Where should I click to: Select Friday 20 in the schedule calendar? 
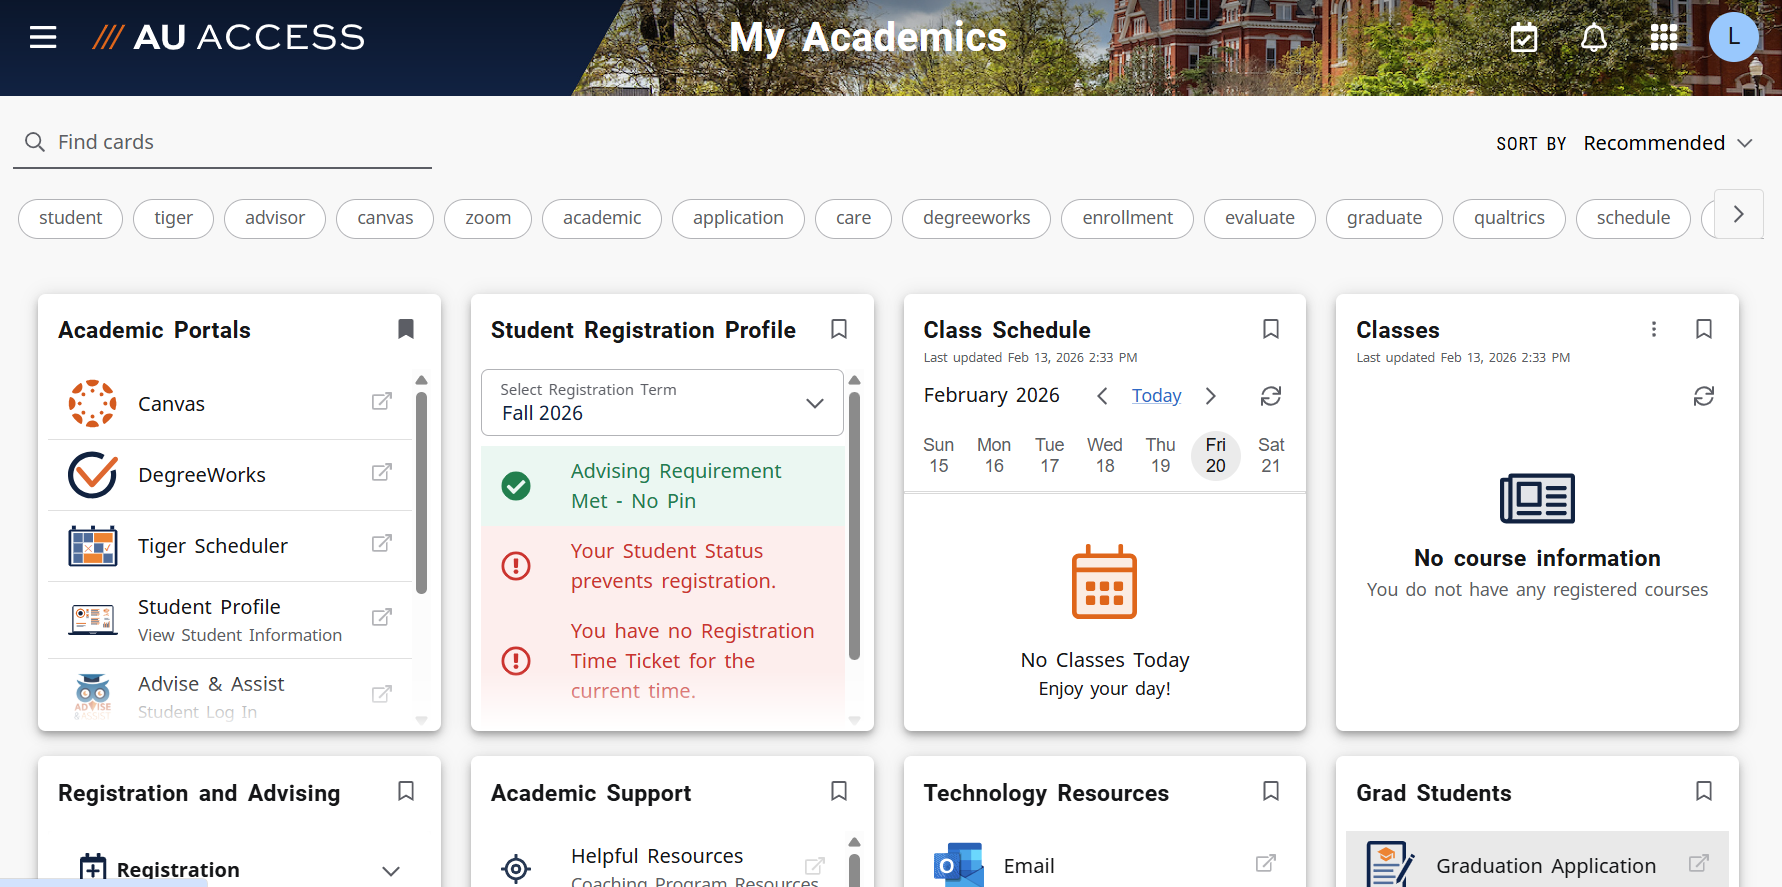click(1215, 456)
